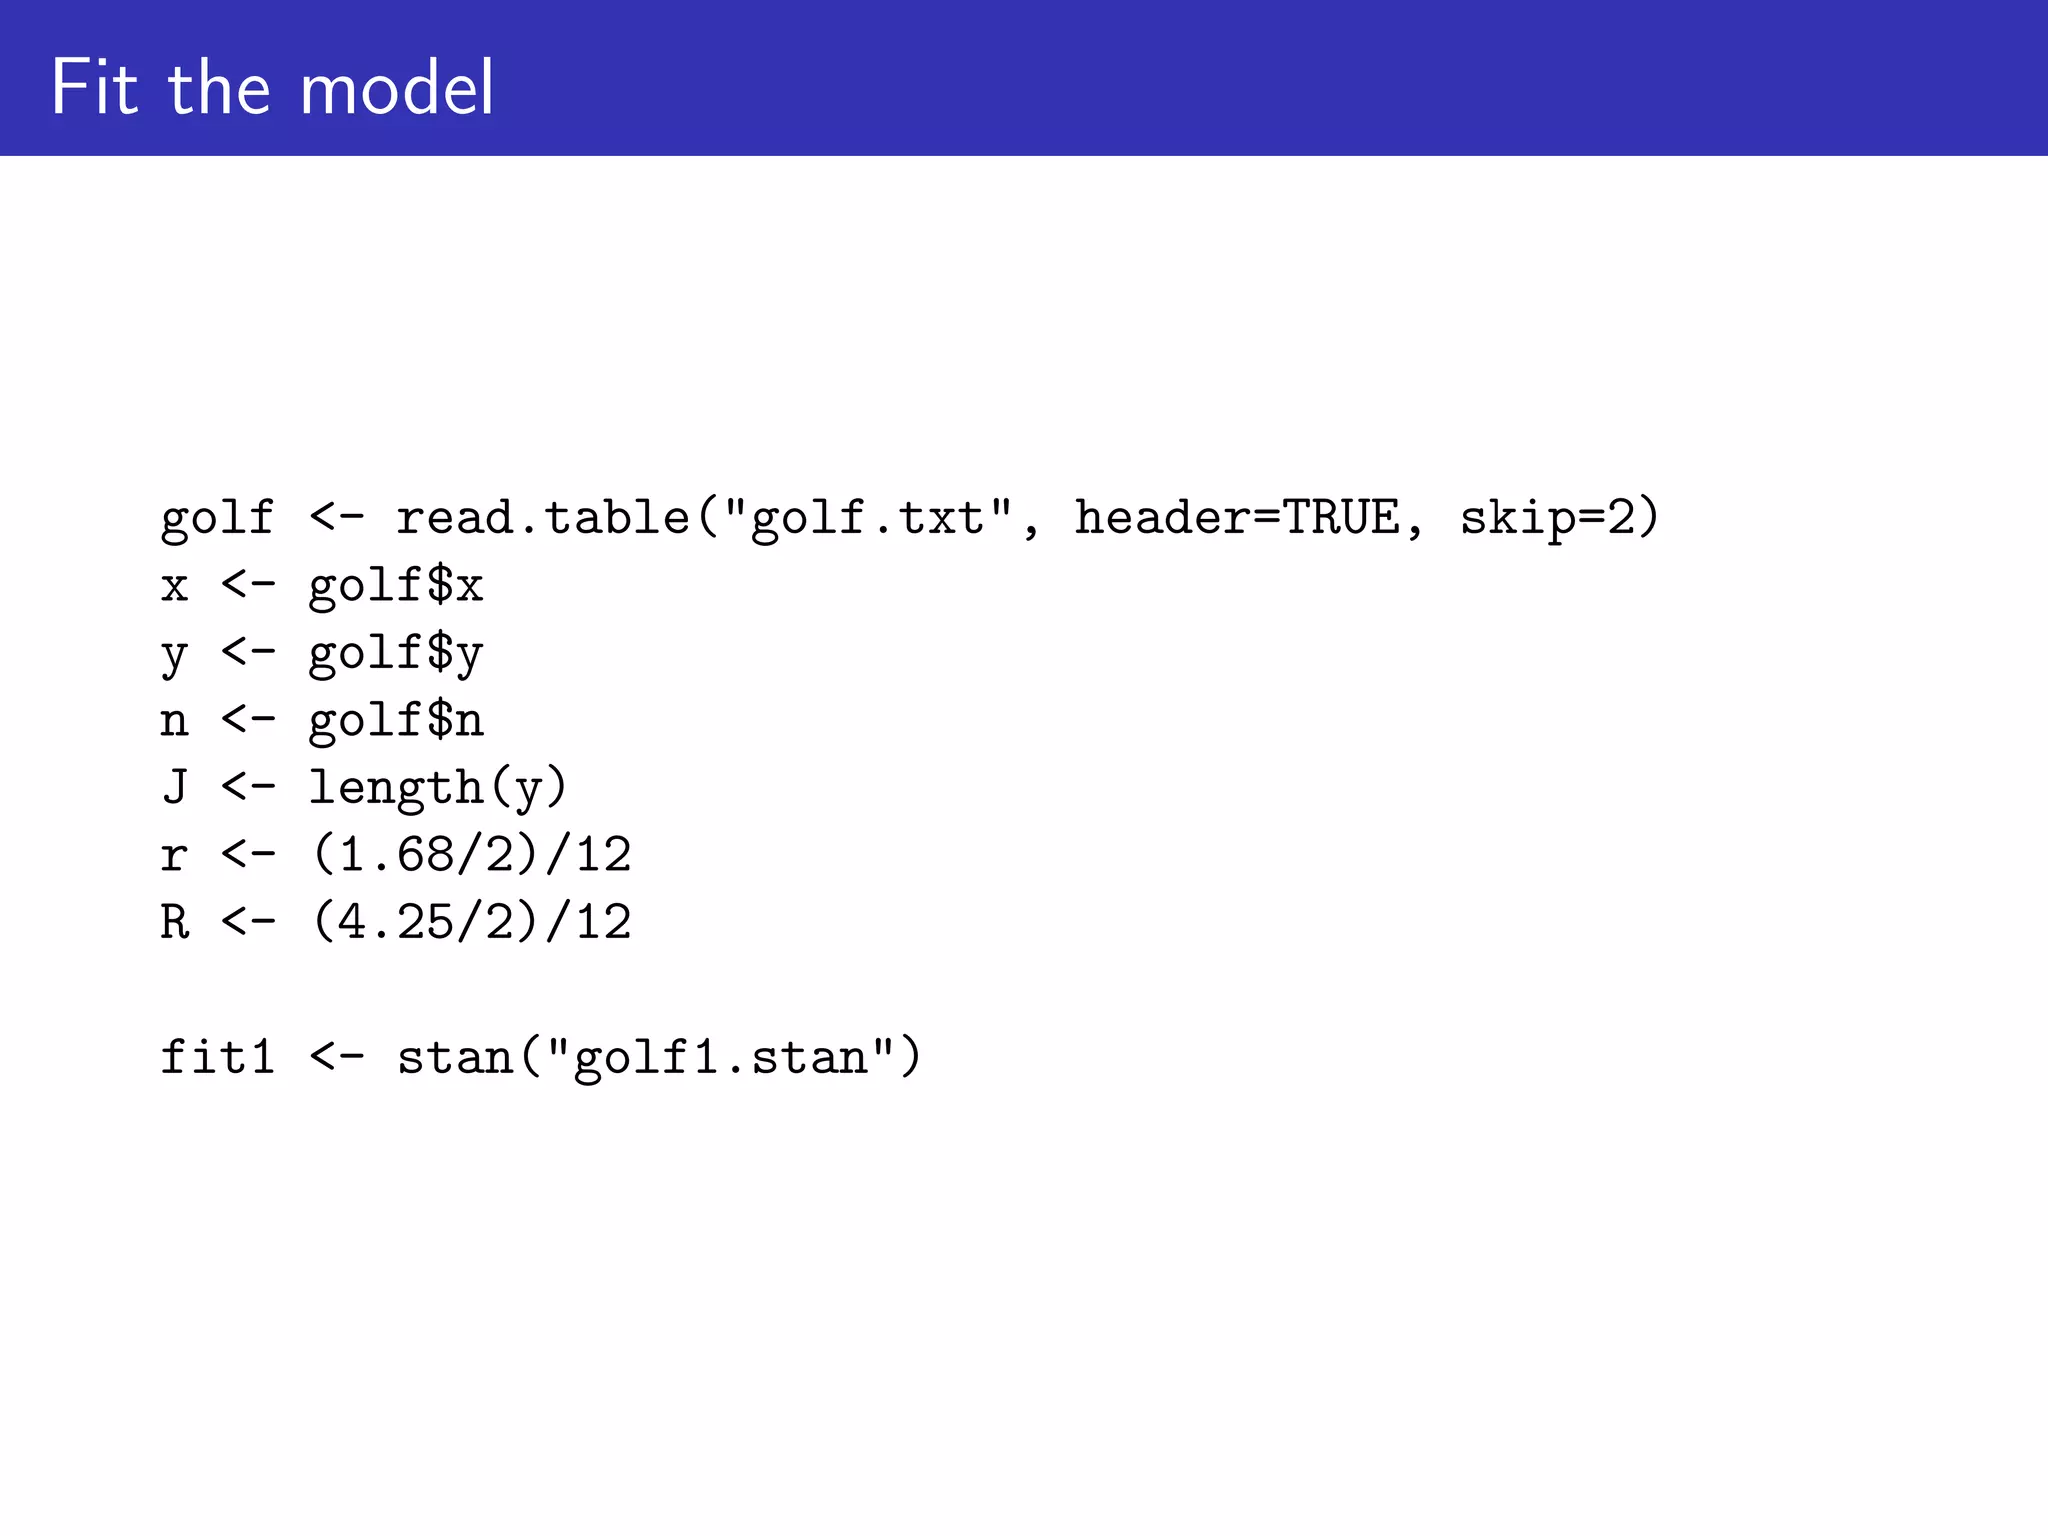Click the word "Fit" in title
This screenshot has height=1536, width=2048.
[x=94, y=88]
